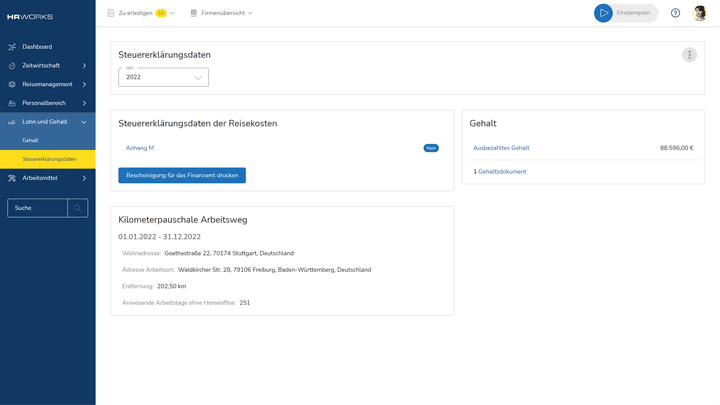This screenshot has height=405, width=720.
Task: Click the yellow 10 tasks badge
Action: (161, 13)
